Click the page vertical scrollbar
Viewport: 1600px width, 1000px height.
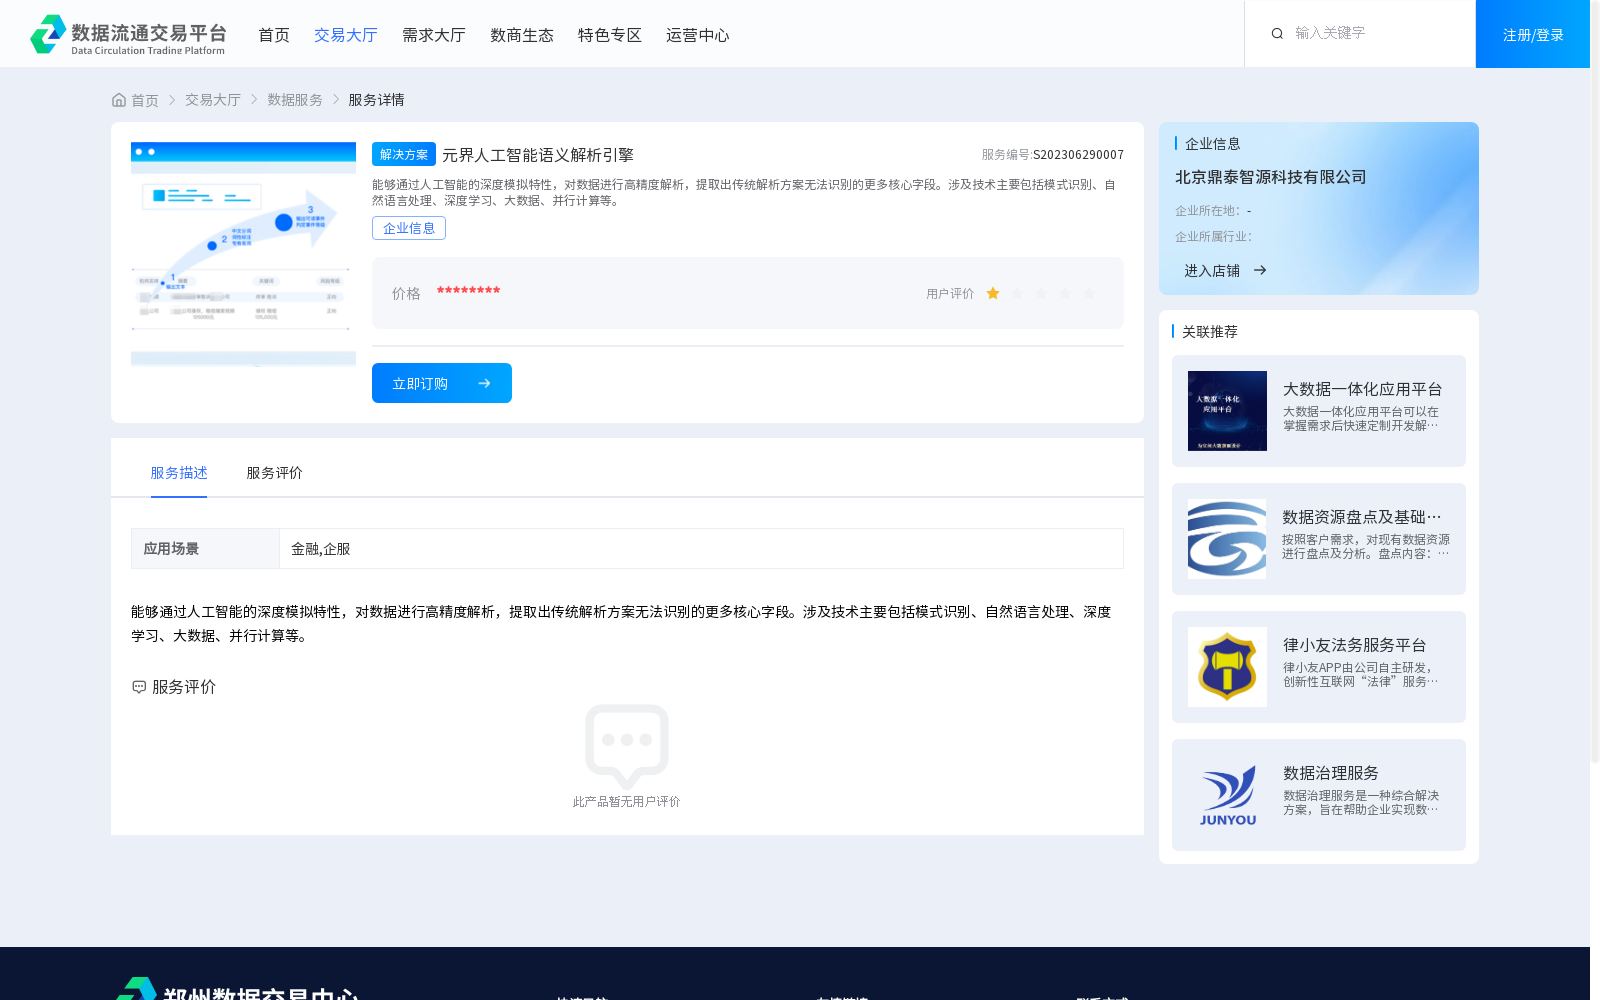point(1595,380)
